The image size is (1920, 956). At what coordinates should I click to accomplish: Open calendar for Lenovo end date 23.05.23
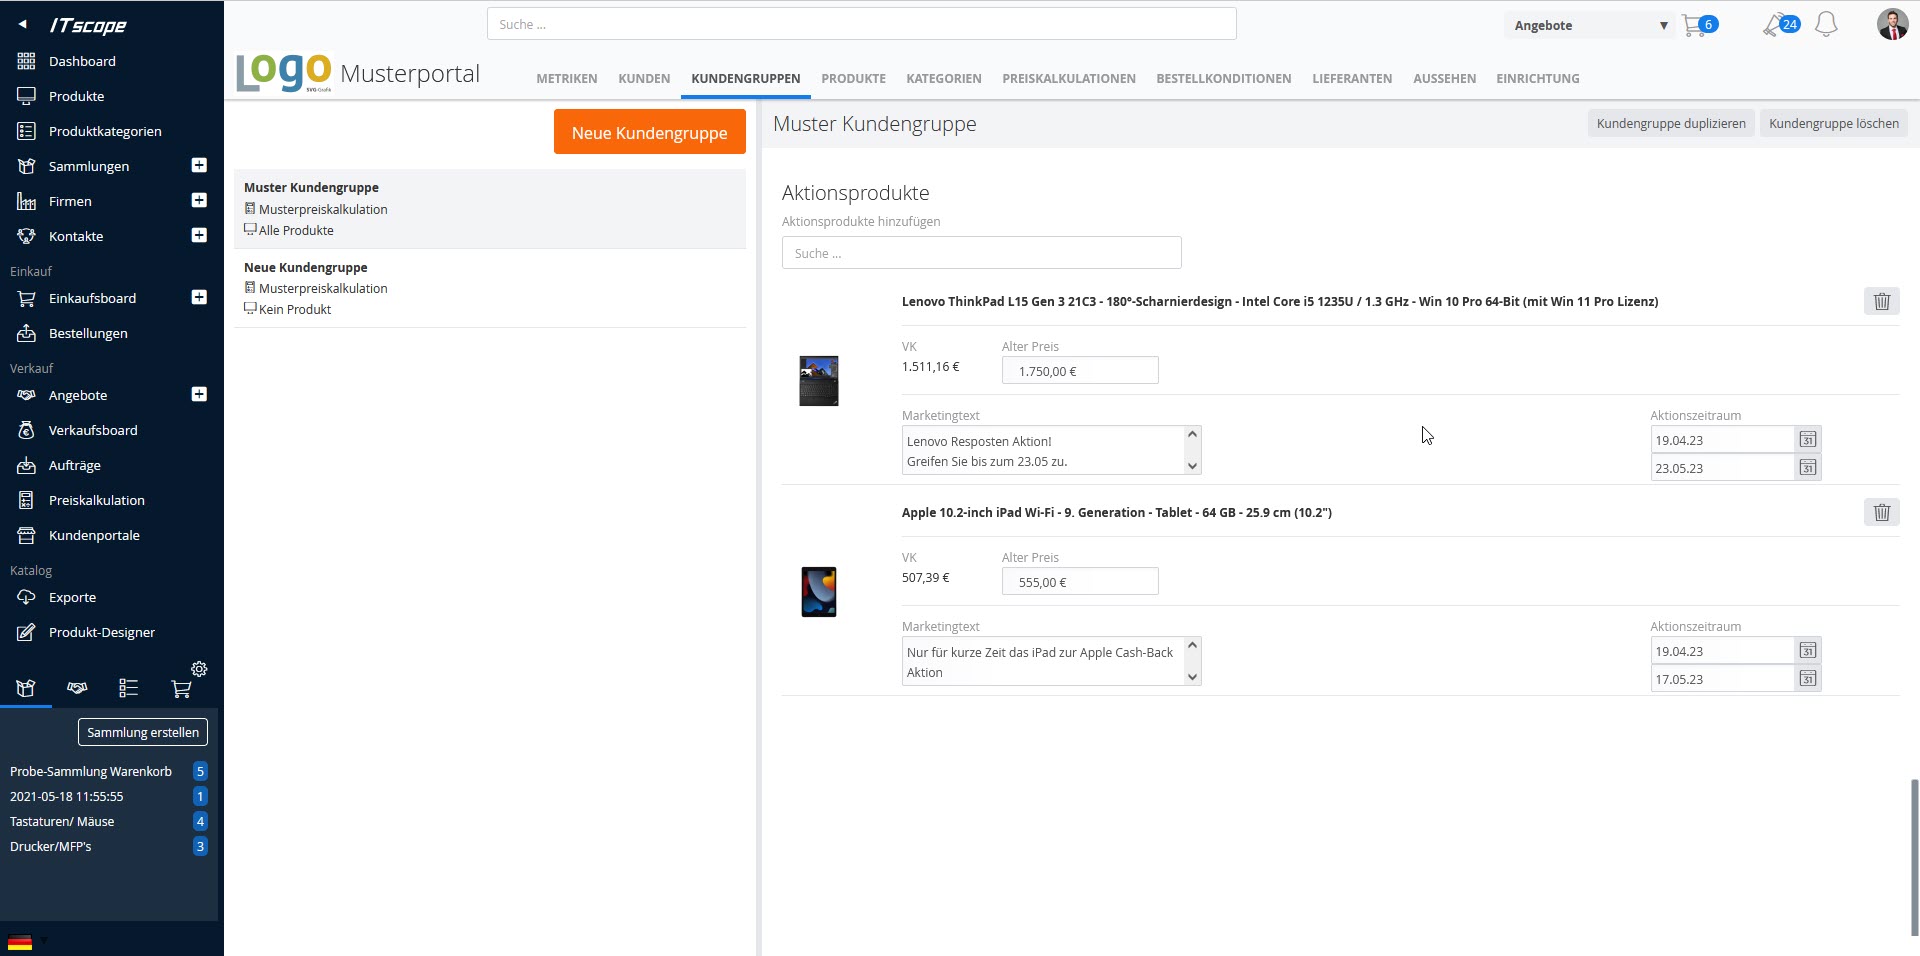tap(1807, 467)
